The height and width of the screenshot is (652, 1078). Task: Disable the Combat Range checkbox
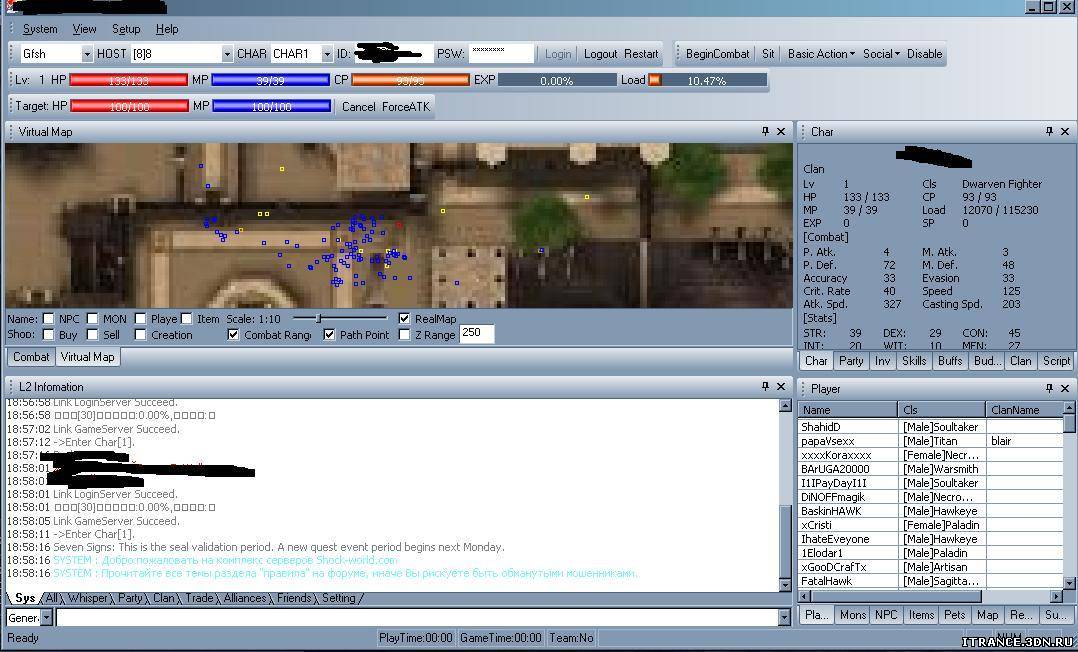click(x=234, y=335)
